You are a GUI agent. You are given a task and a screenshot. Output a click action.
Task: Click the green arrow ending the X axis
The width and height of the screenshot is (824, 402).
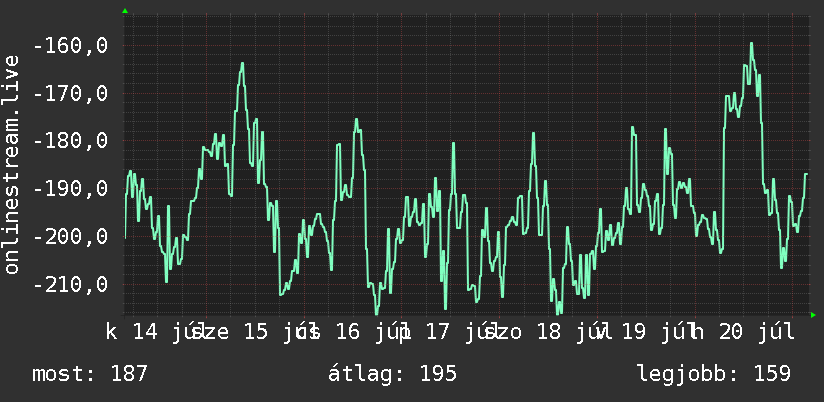[813, 315]
